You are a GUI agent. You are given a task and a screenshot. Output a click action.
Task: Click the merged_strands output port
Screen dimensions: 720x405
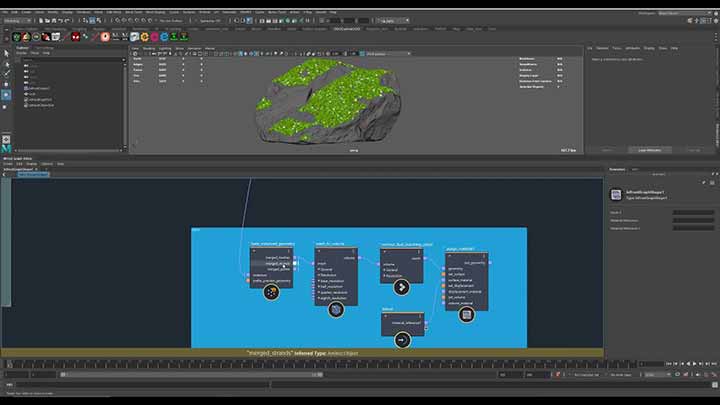tap(295, 263)
